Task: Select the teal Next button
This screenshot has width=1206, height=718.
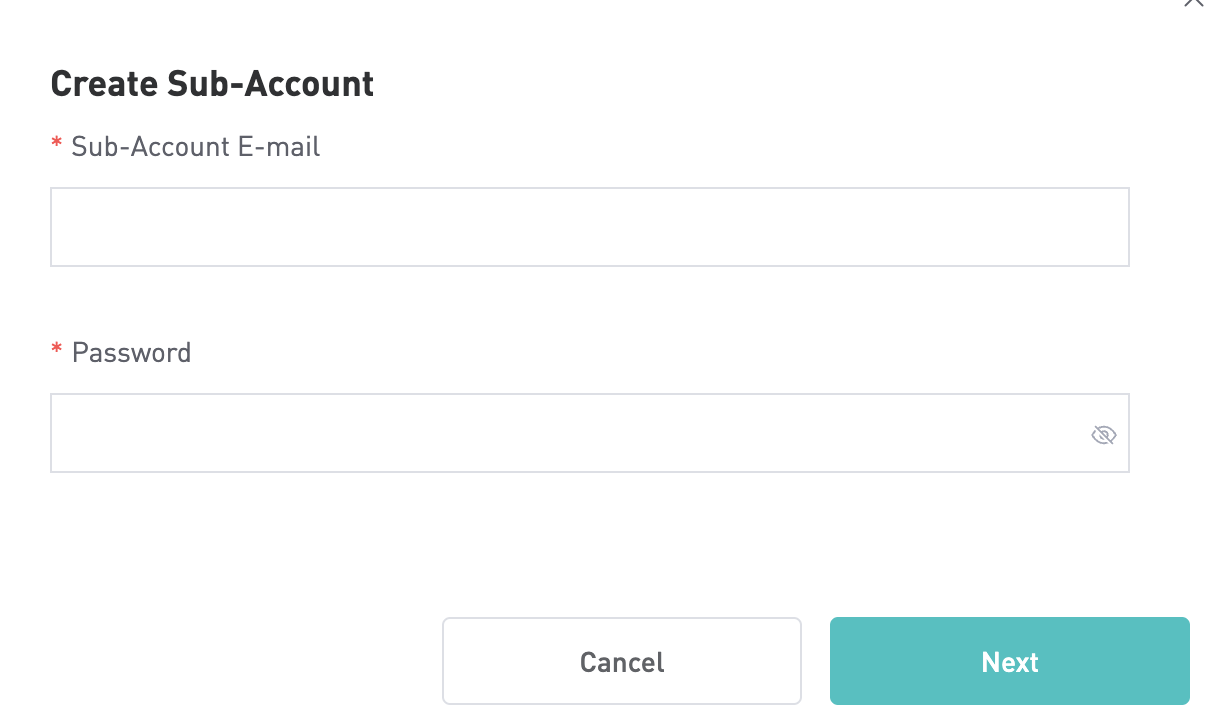Action: (1010, 661)
